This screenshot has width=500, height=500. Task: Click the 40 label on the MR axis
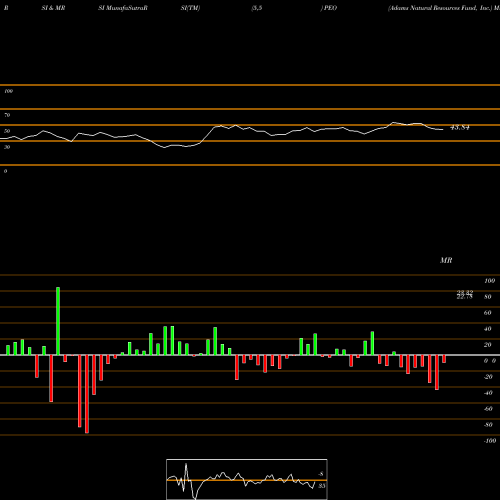click(x=488, y=329)
